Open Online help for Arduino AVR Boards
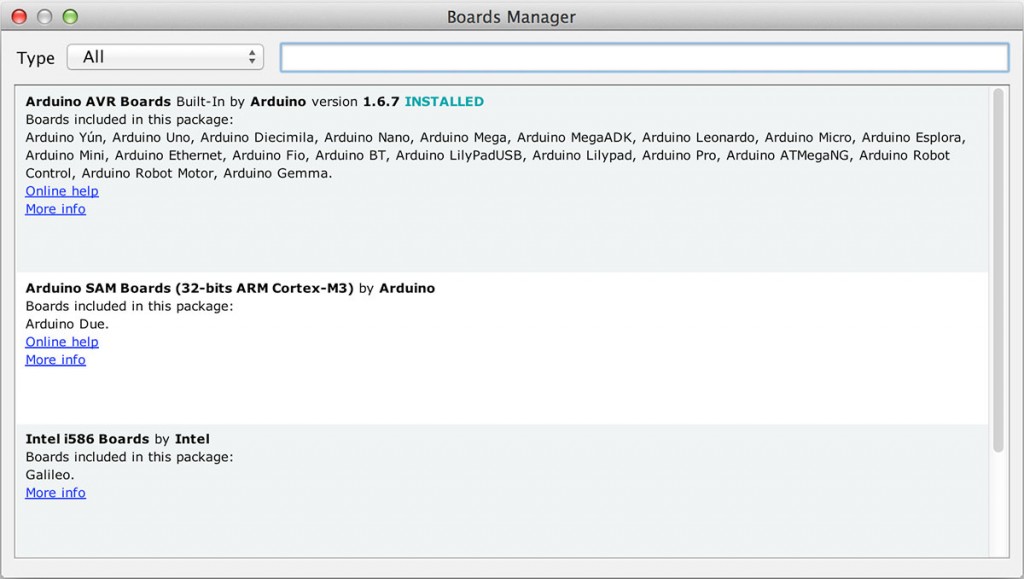 coord(62,191)
